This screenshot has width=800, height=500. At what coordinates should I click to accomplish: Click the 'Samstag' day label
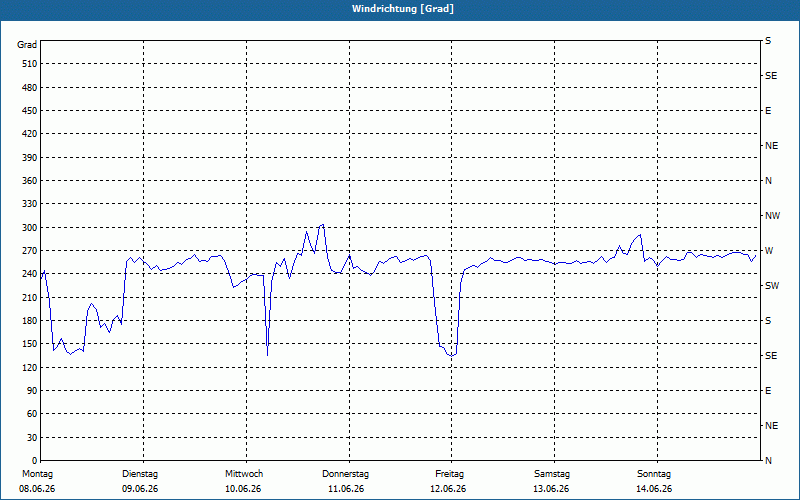tap(552, 474)
